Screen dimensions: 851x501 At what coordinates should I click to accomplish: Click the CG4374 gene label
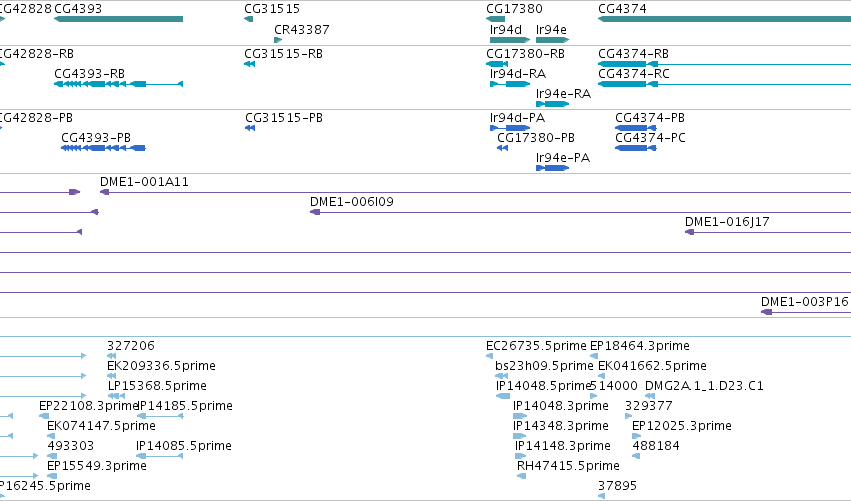622,9
